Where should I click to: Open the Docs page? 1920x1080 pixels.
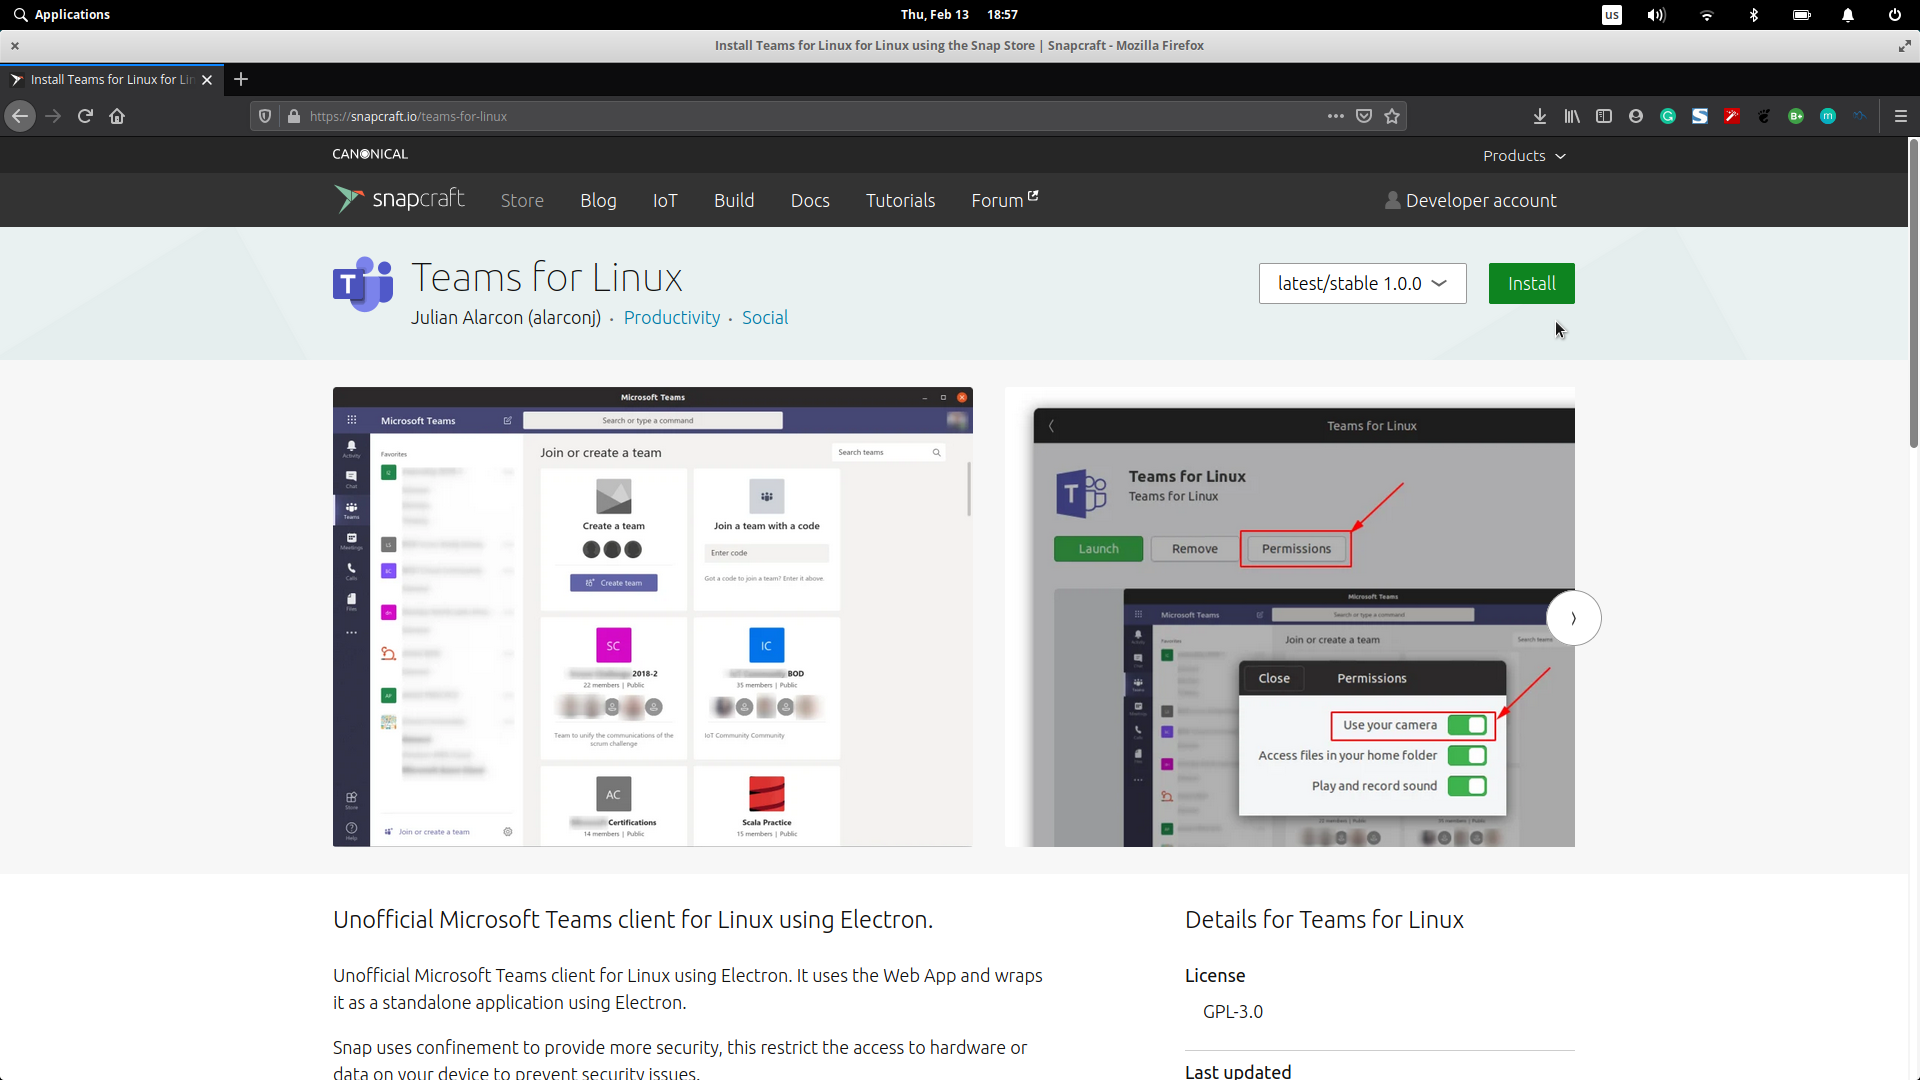click(810, 200)
